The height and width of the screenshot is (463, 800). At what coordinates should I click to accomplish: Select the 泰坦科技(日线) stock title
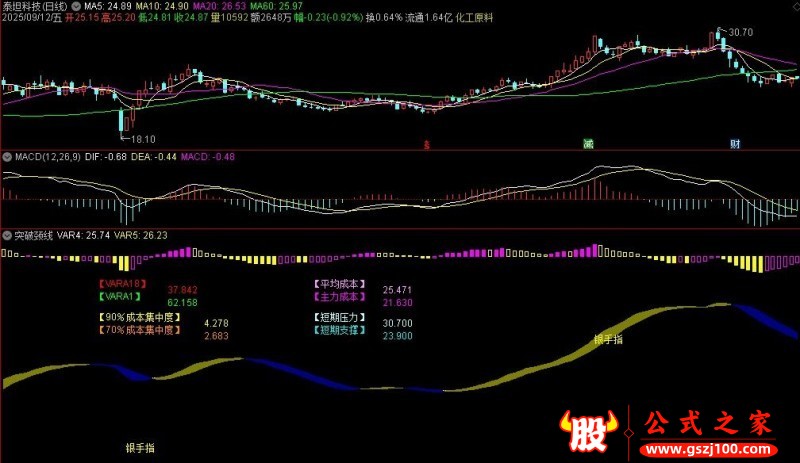[35, 6]
